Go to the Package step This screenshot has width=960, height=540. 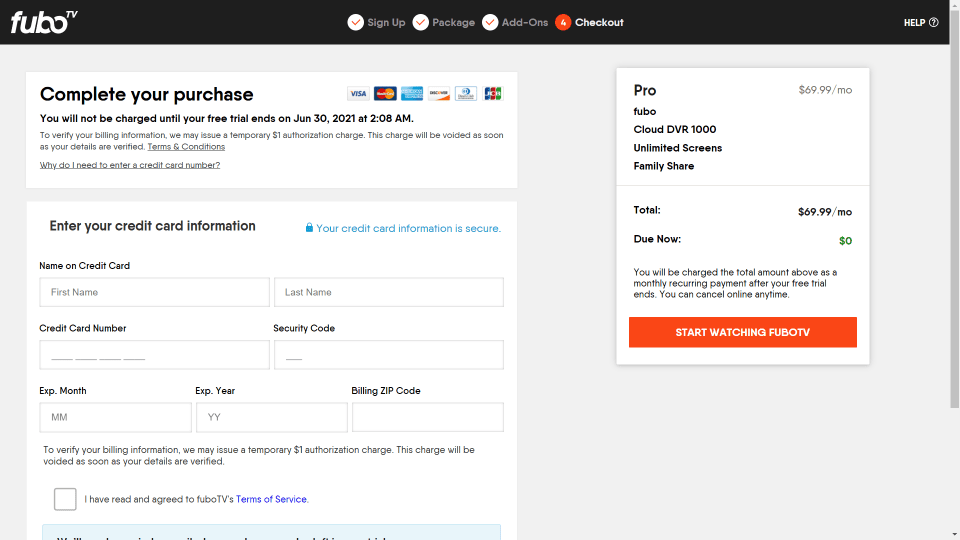click(454, 23)
